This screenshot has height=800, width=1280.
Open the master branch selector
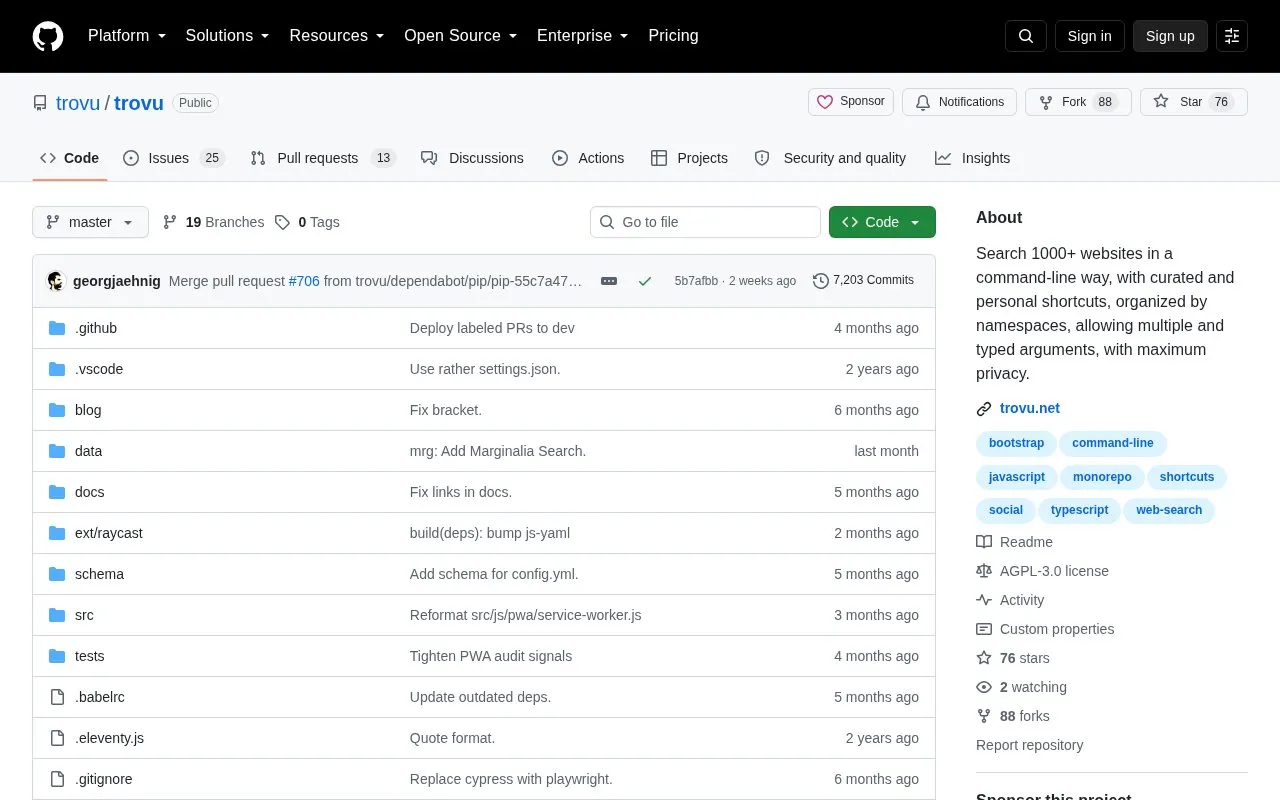point(90,222)
